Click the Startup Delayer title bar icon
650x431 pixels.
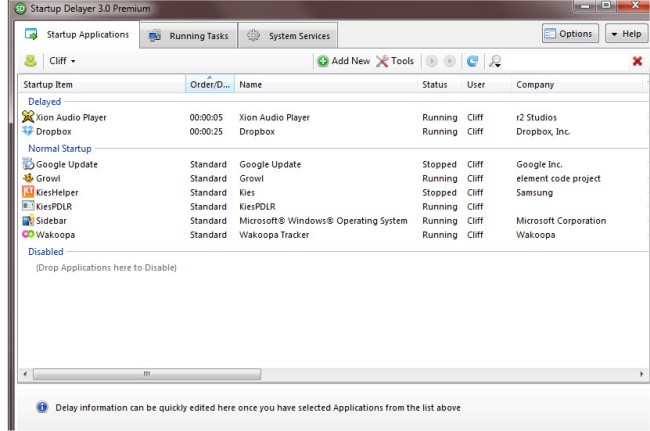pos(20,8)
